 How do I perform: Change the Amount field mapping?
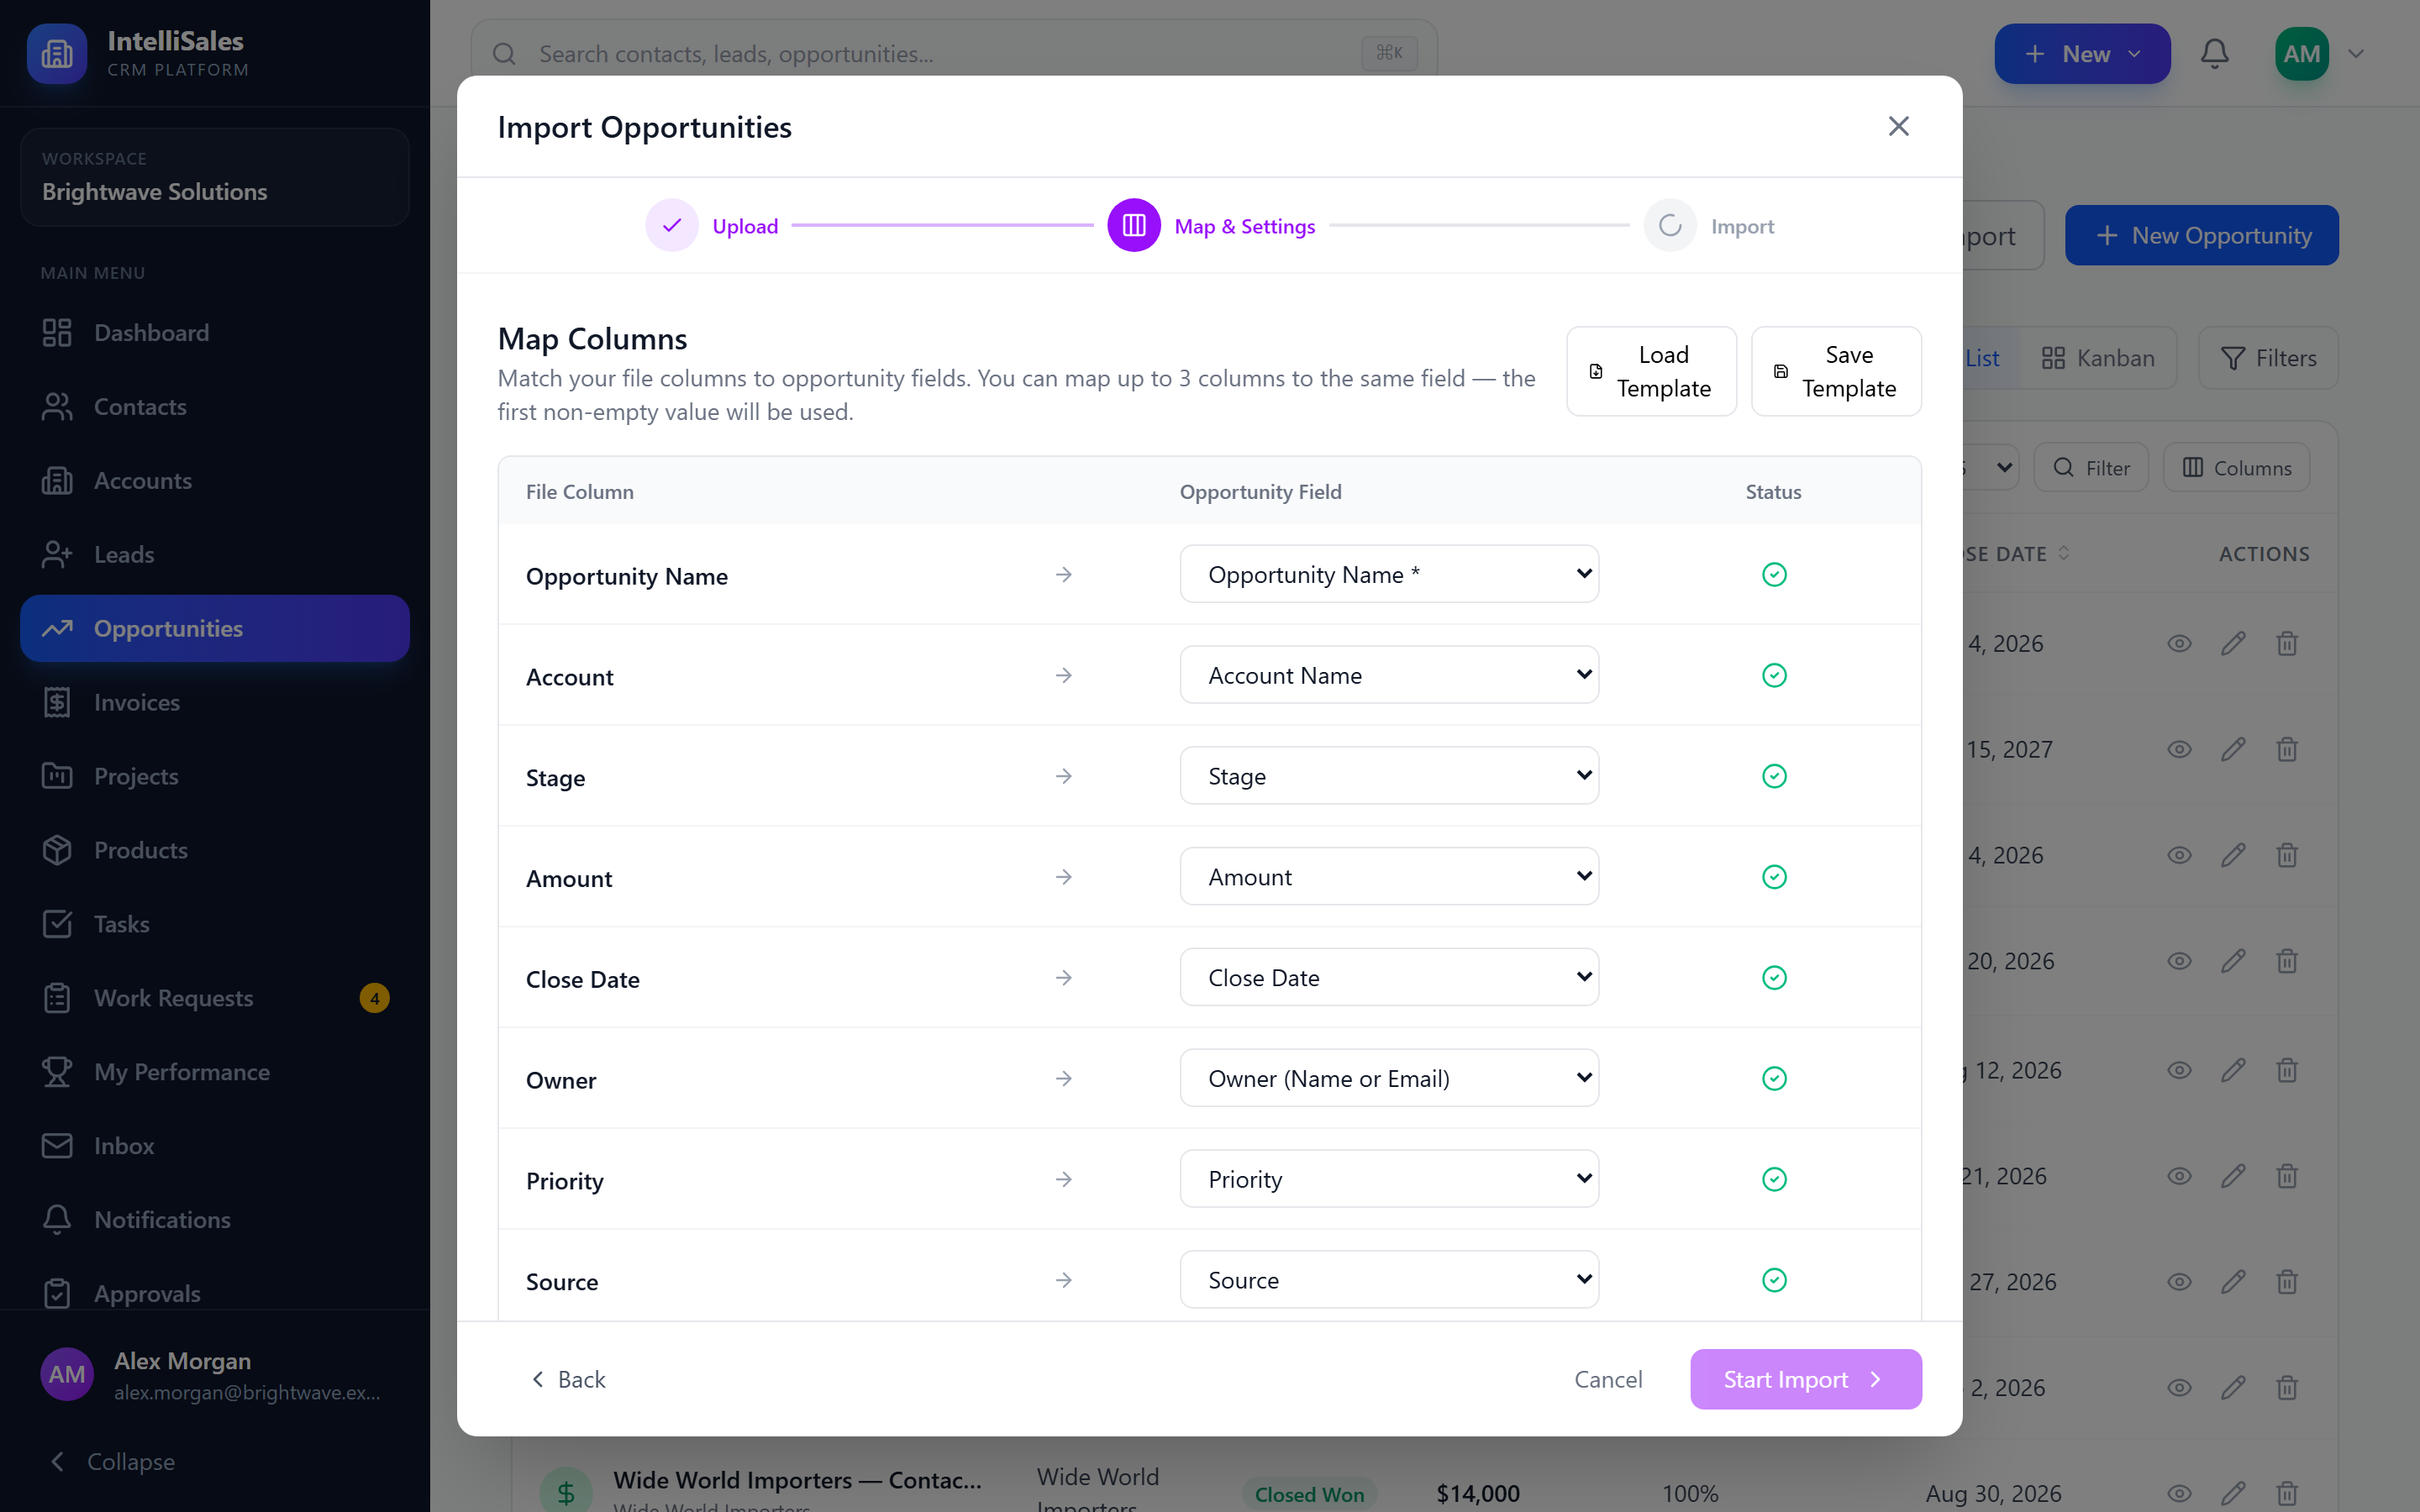[x=1389, y=877]
